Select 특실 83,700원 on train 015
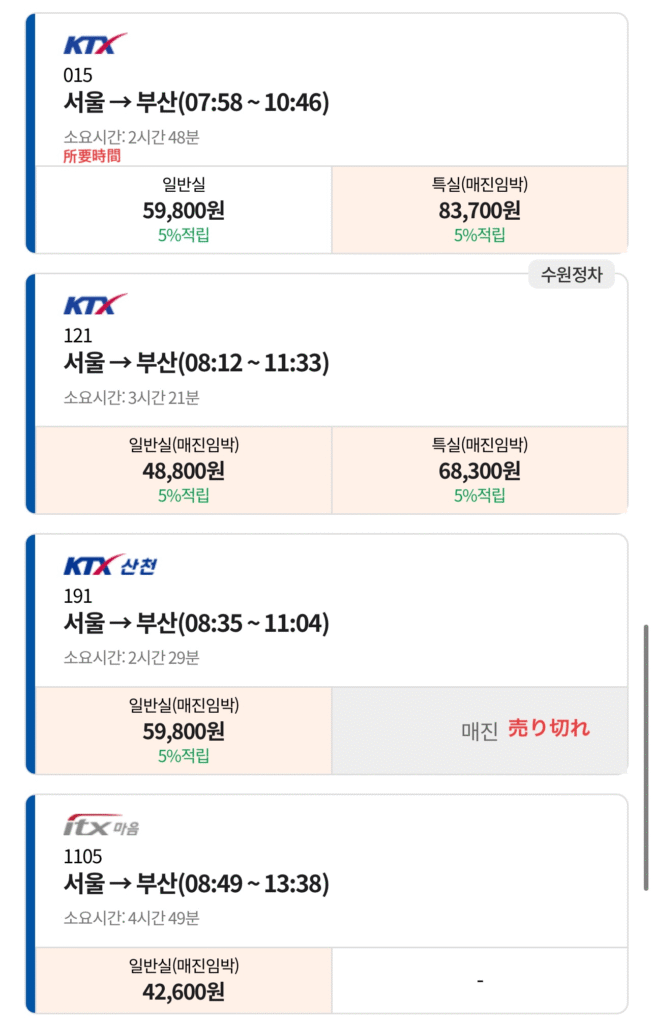Screen dimensions: 653x1024 pyautogui.click(x=479, y=210)
